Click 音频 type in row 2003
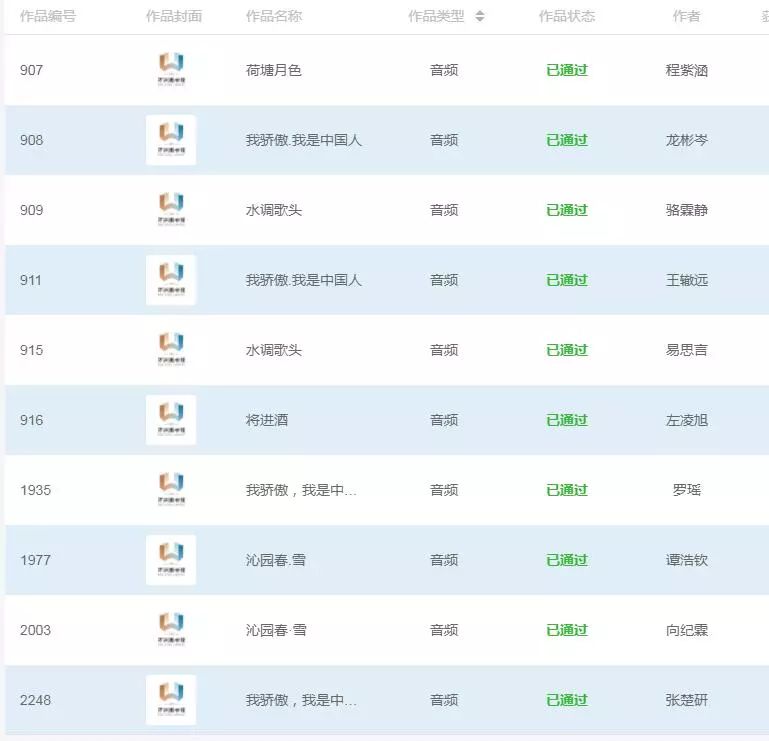 point(444,630)
